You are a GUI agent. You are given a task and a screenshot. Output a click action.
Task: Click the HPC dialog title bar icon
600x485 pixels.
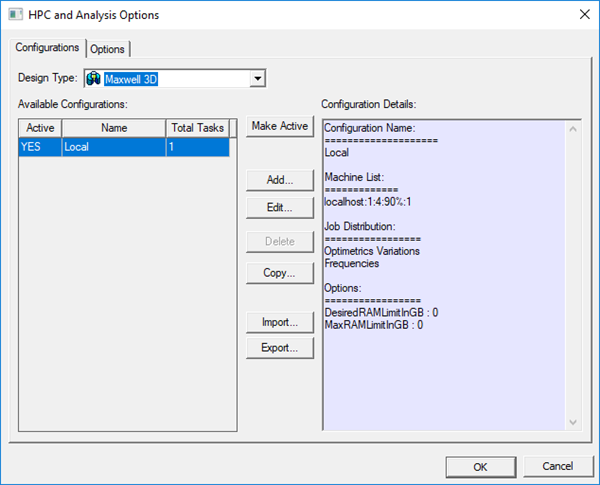click(15, 15)
